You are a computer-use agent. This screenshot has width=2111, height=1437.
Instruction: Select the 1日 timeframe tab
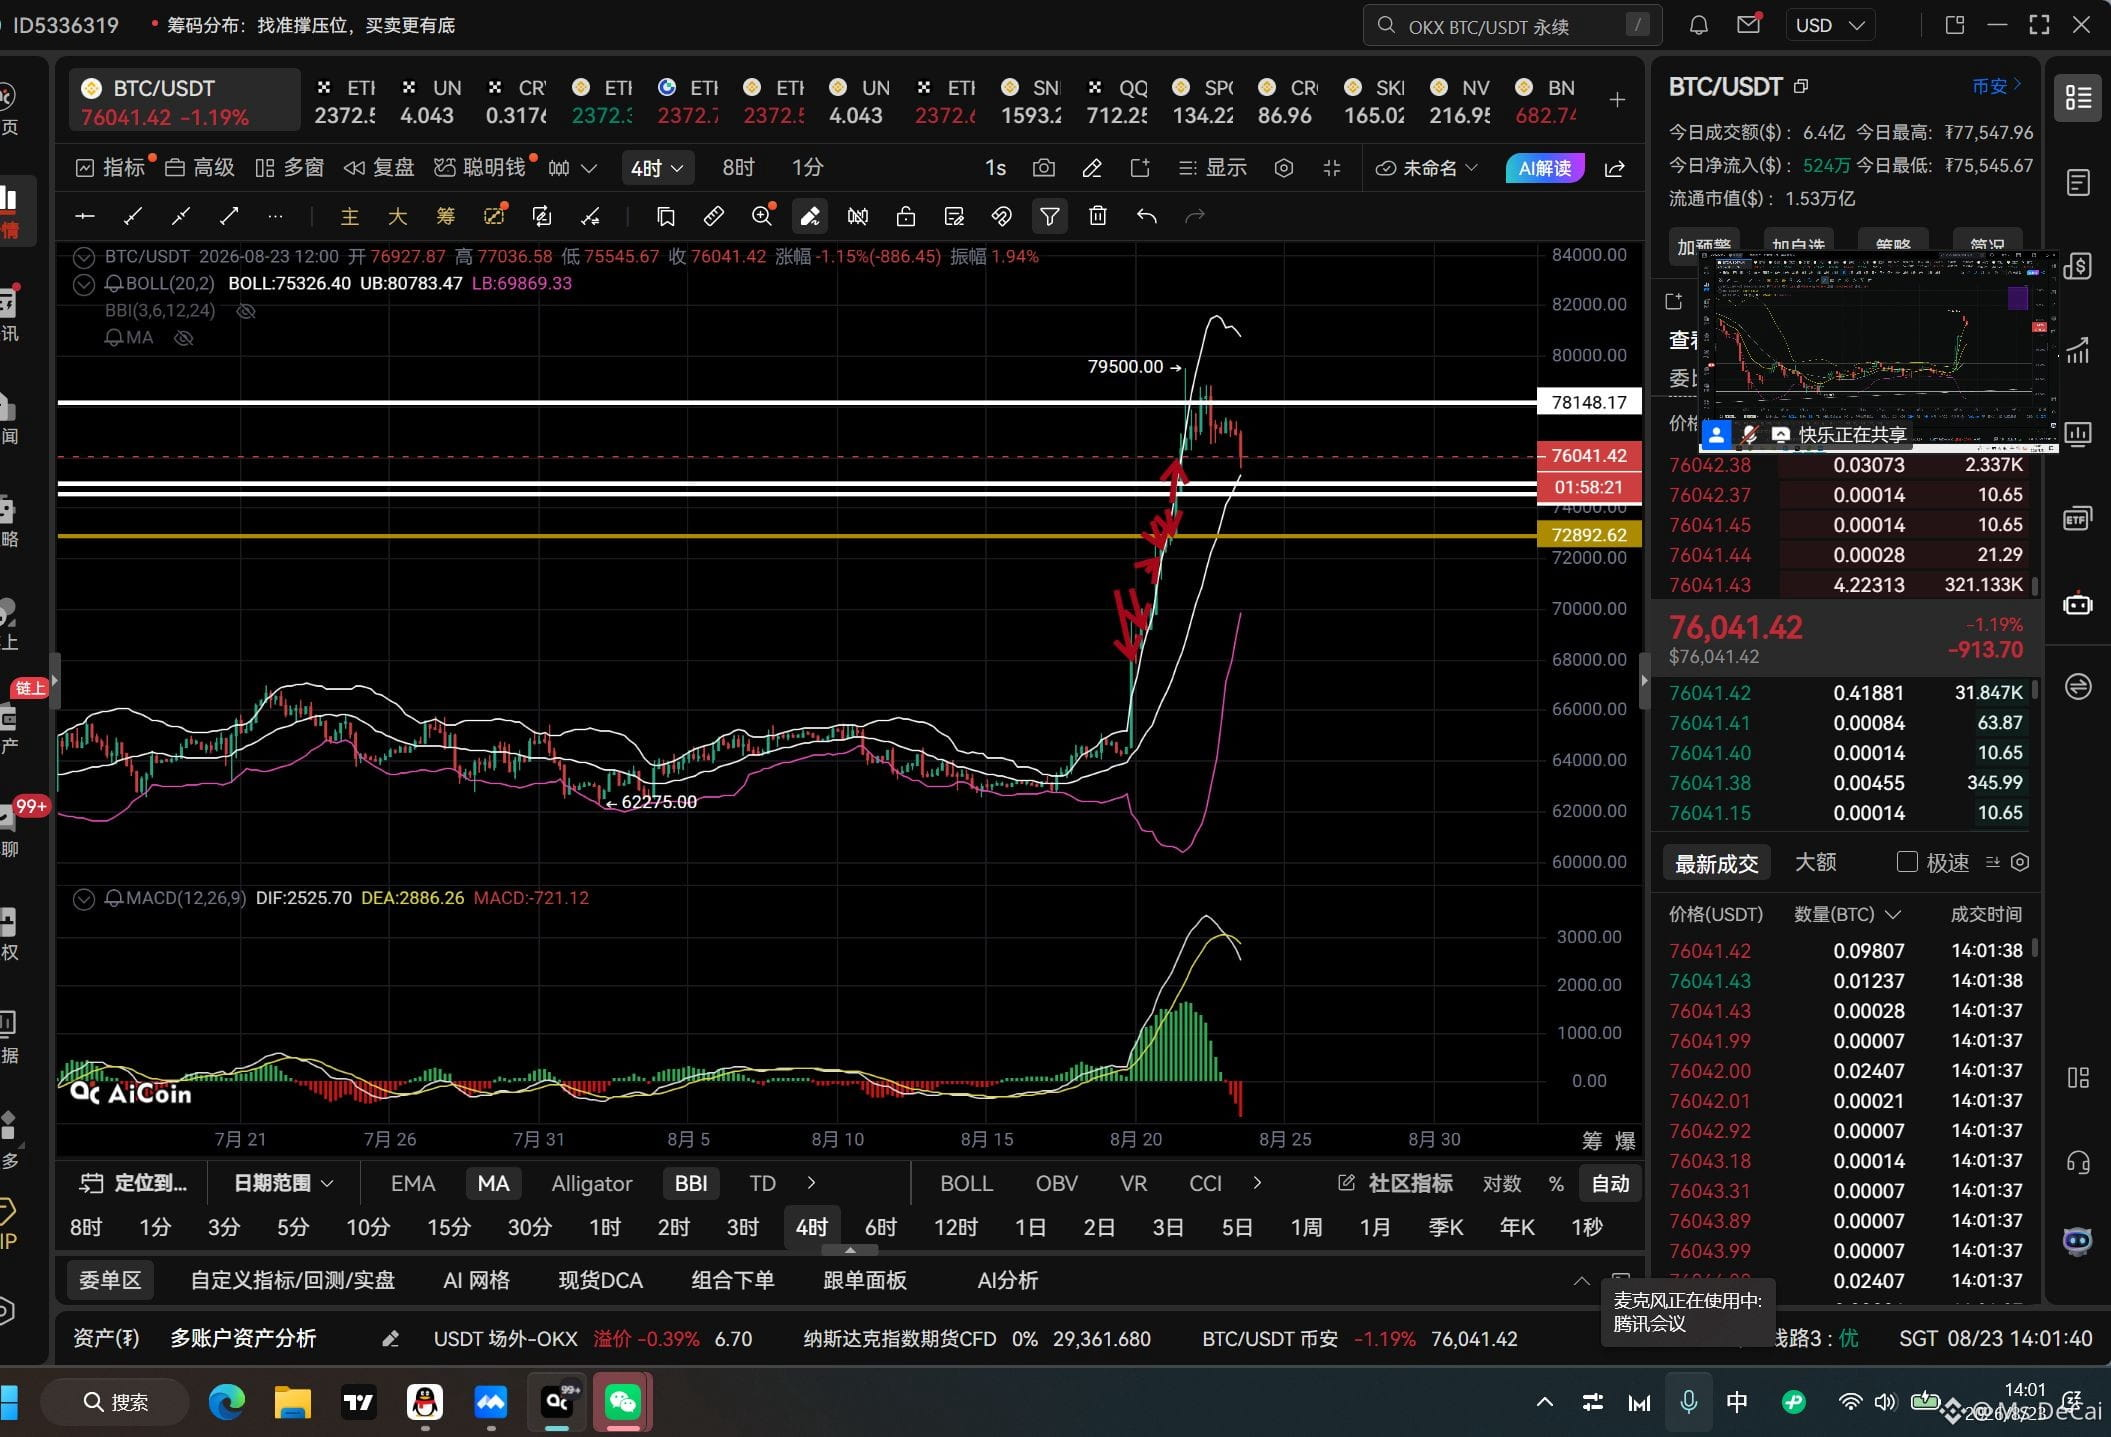(x=1030, y=1227)
